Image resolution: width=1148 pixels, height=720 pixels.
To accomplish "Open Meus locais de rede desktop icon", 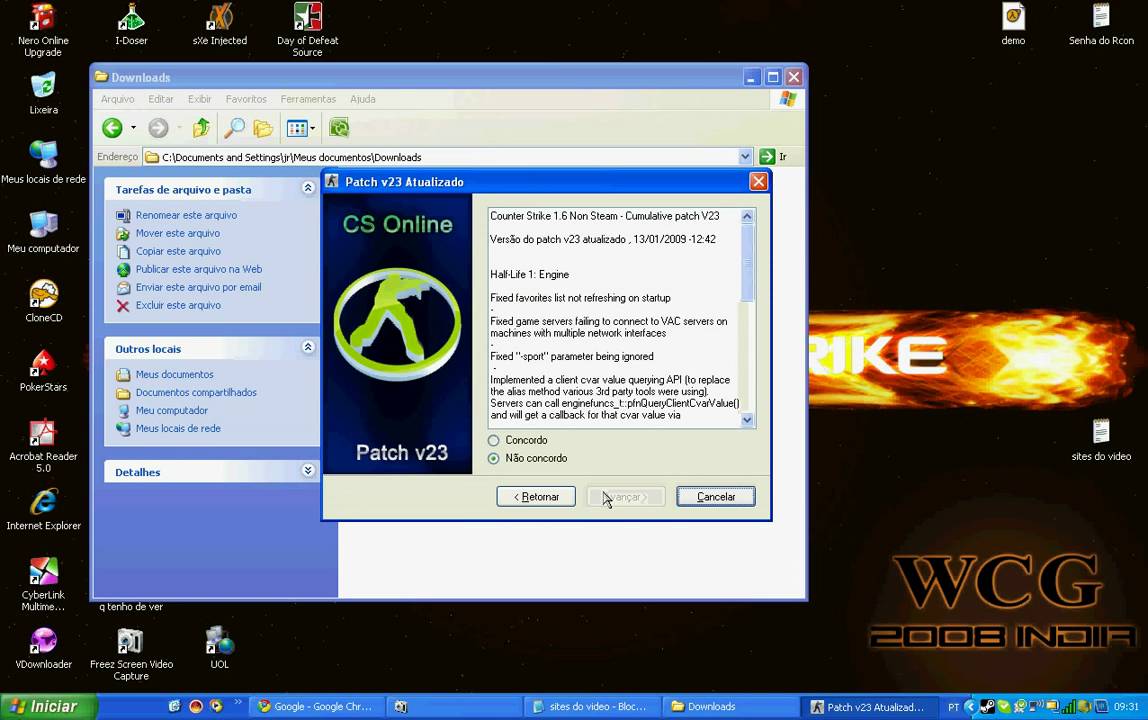I will [43, 162].
